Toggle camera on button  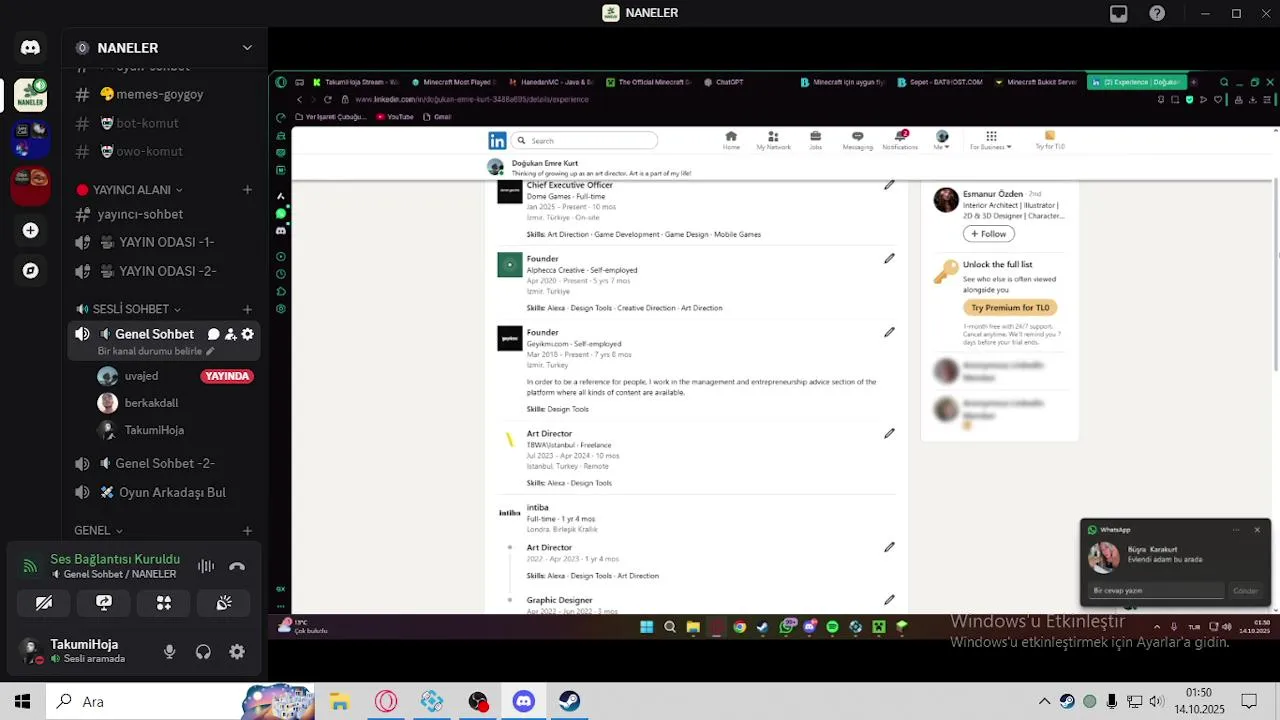click(44, 603)
